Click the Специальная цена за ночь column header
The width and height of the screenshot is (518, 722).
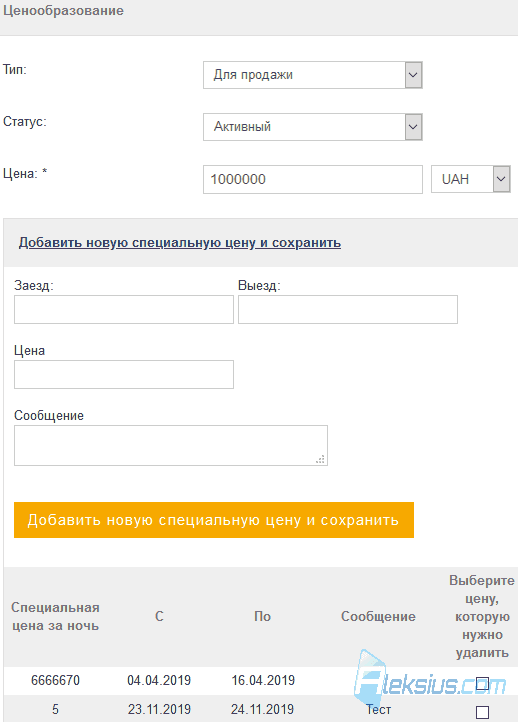[x=55, y=617]
